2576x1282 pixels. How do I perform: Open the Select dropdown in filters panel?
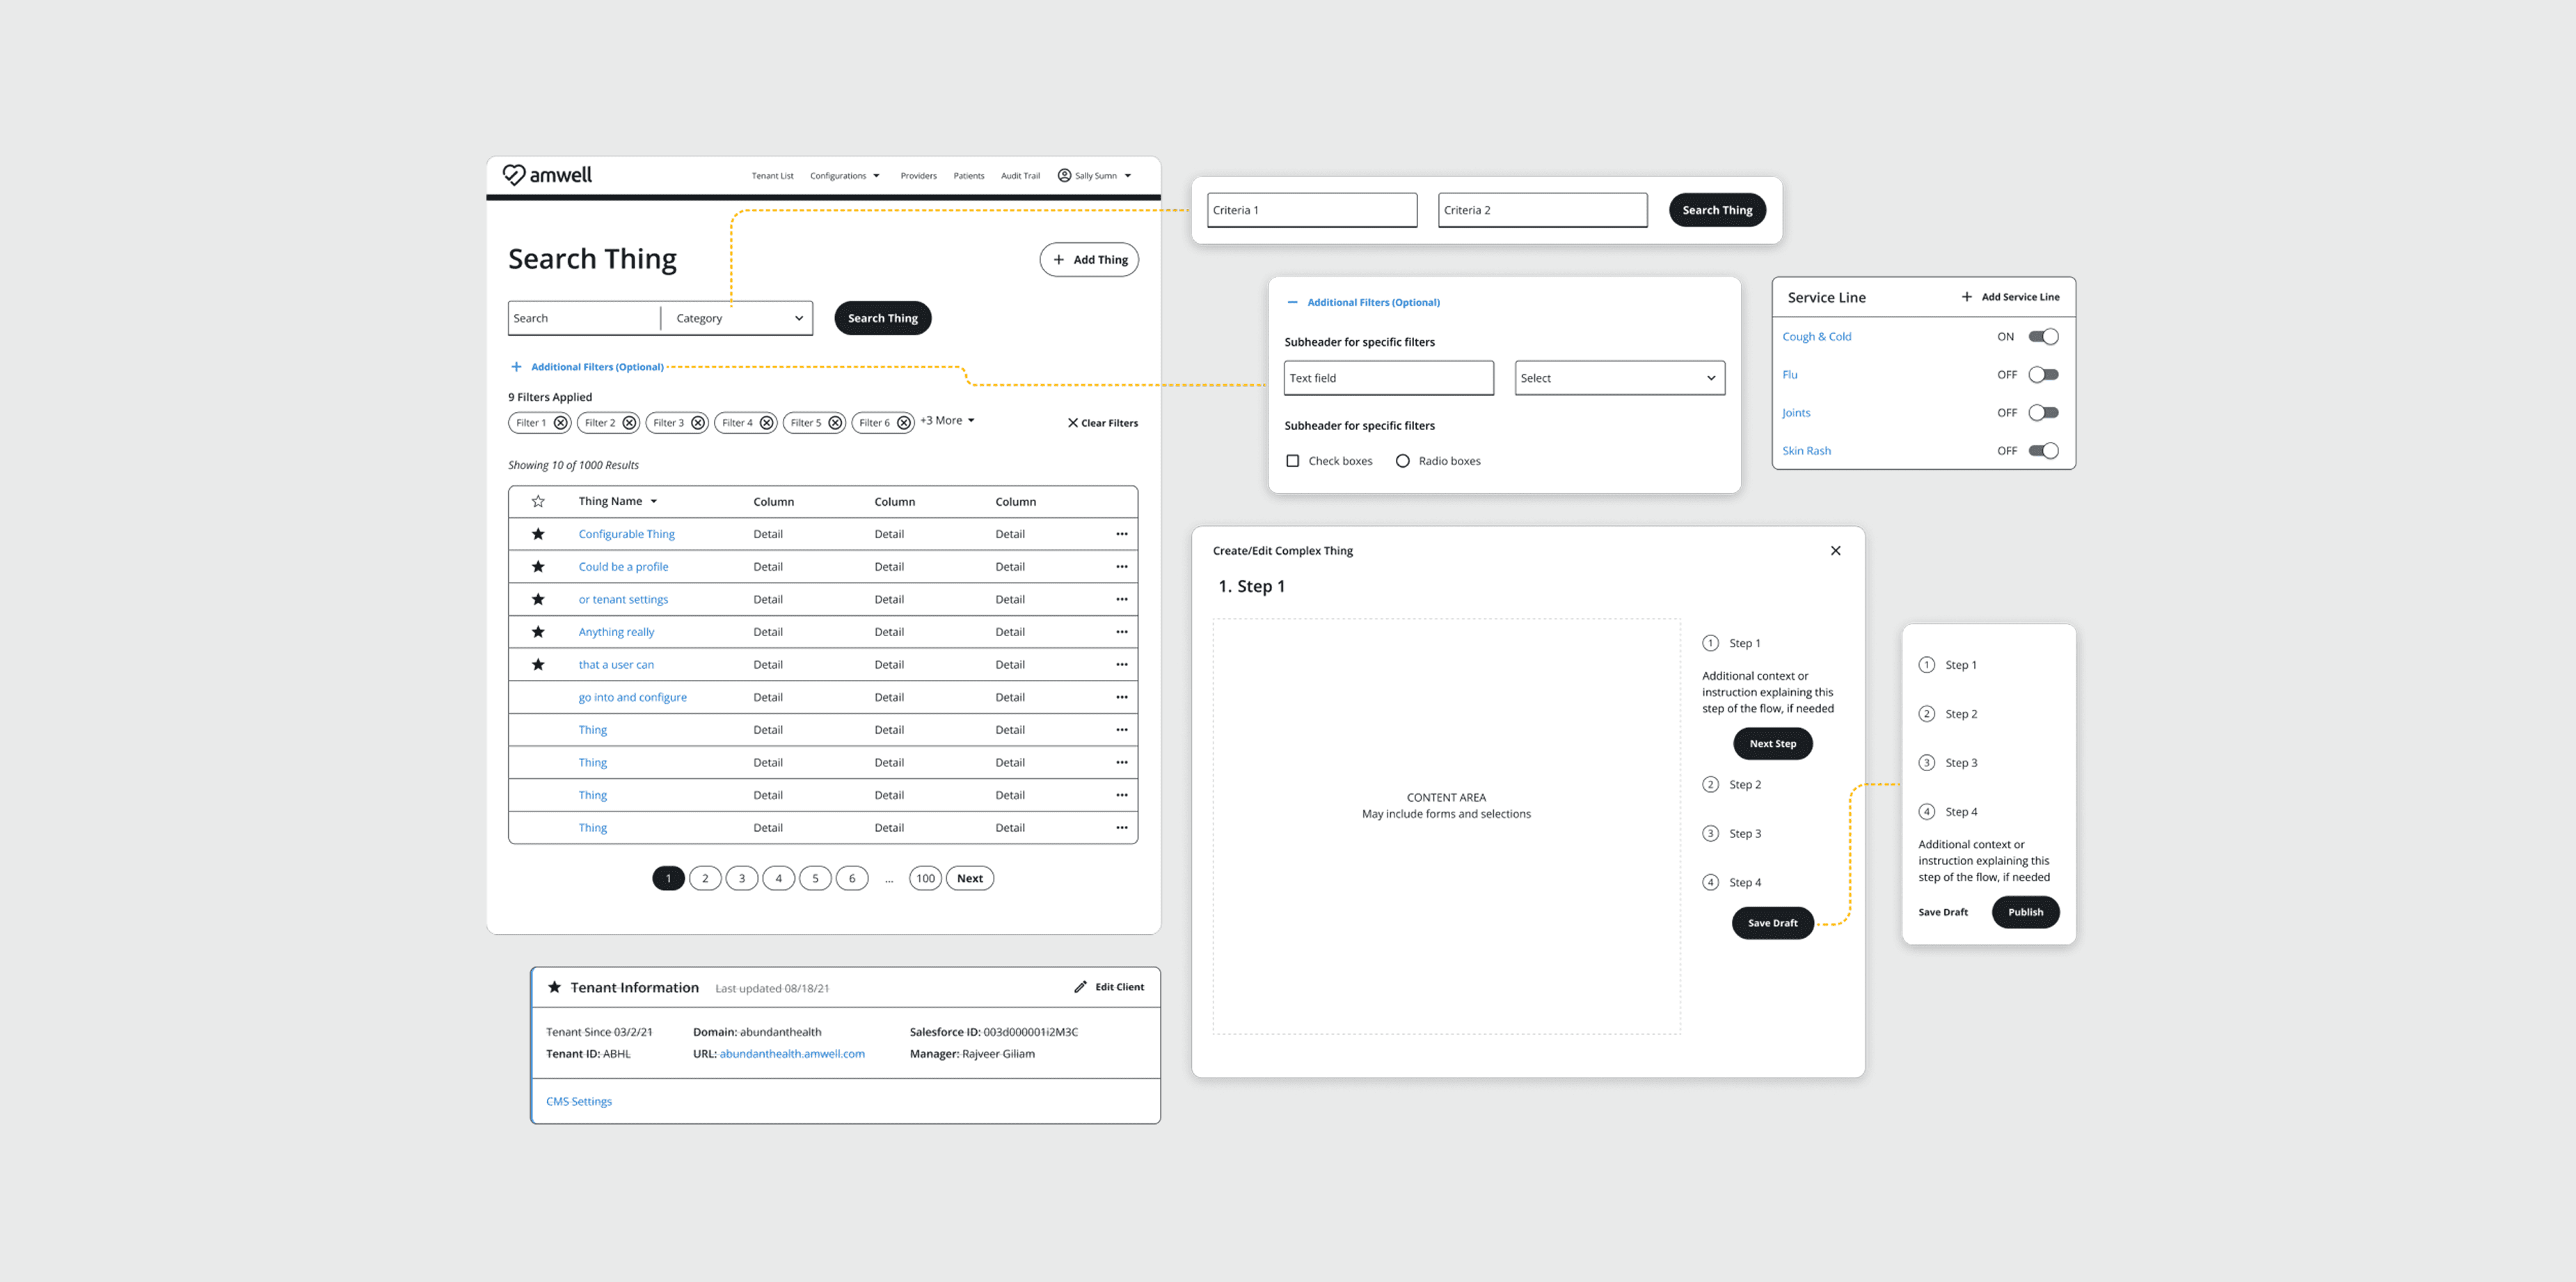[1619, 378]
